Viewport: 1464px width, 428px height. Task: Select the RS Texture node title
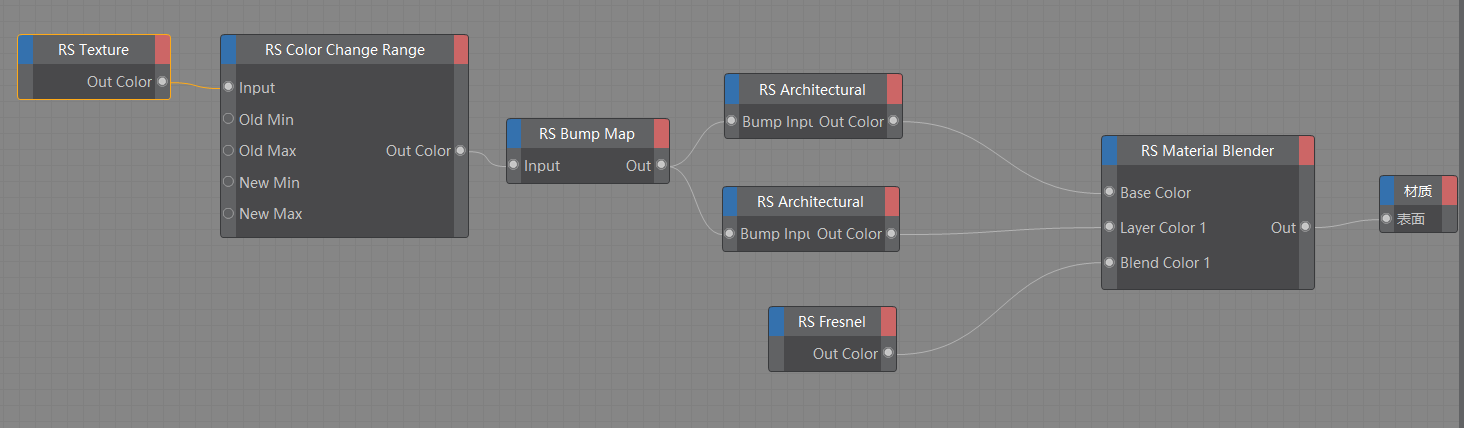[x=93, y=50]
